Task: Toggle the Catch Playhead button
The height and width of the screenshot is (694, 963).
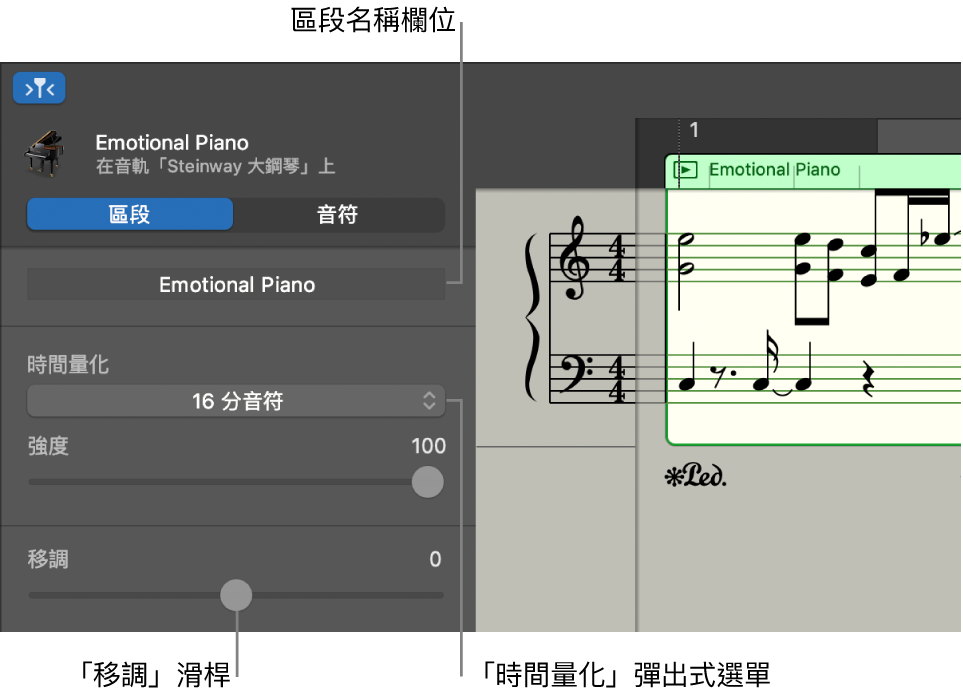Action: point(39,88)
